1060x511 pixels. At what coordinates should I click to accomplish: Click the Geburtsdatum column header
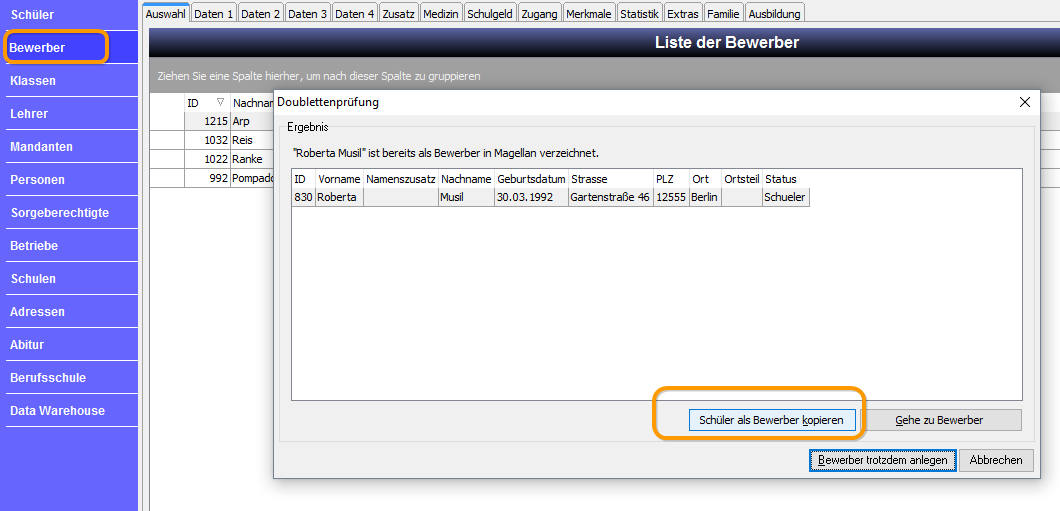(x=531, y=179)
